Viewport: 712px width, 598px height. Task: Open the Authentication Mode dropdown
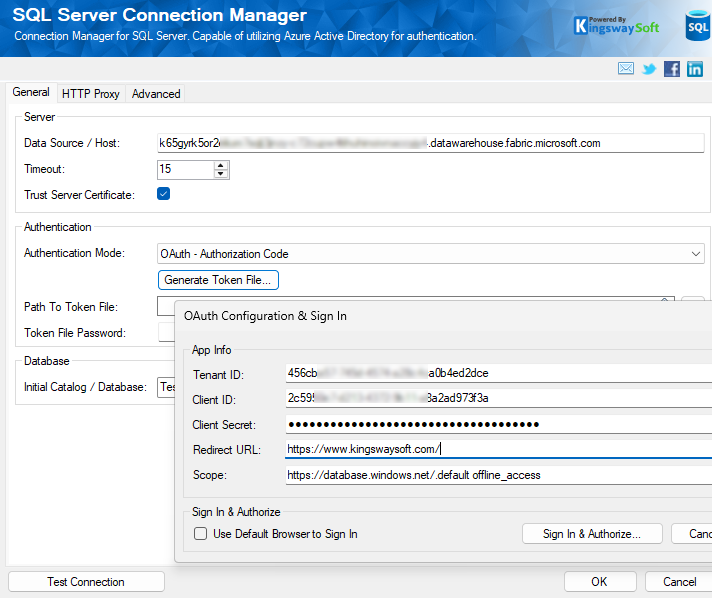tap(430, 254)
